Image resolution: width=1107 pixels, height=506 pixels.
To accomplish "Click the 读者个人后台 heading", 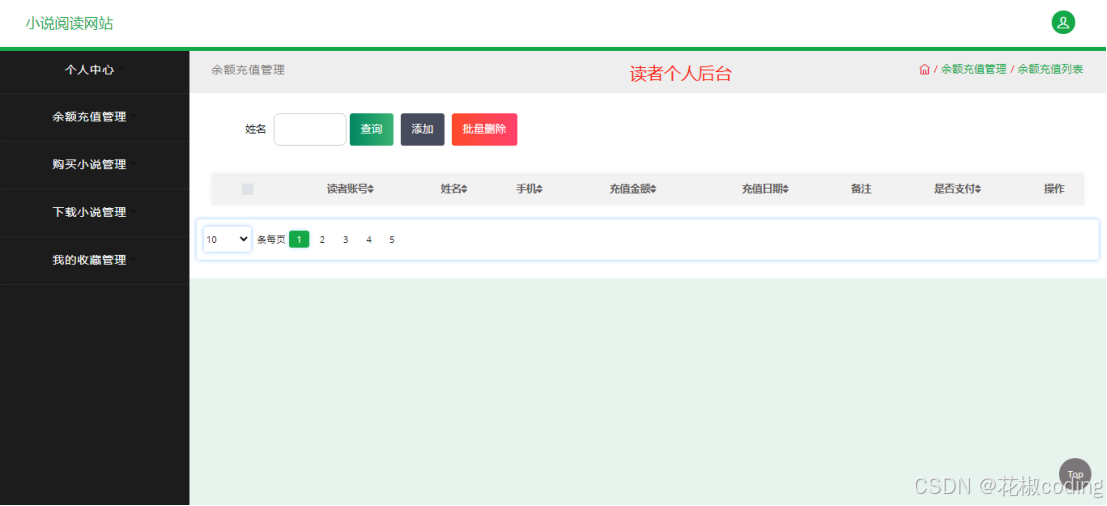I will click(681, 73).
